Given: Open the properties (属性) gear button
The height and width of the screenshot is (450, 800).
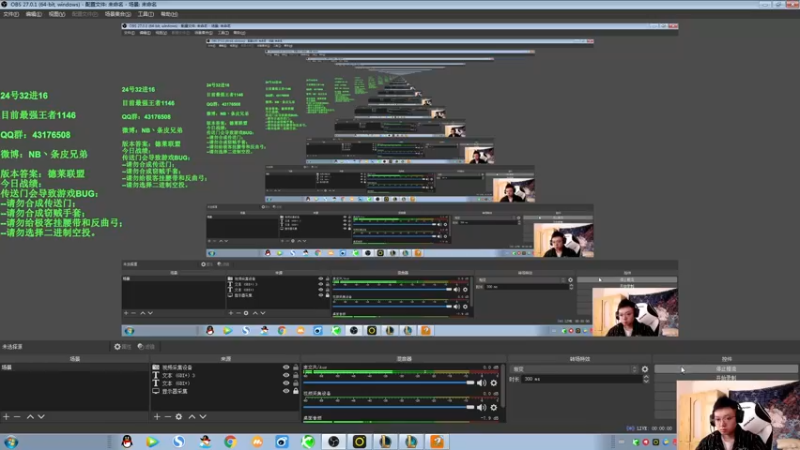Looking at the screenshot, I should (122, 346).
